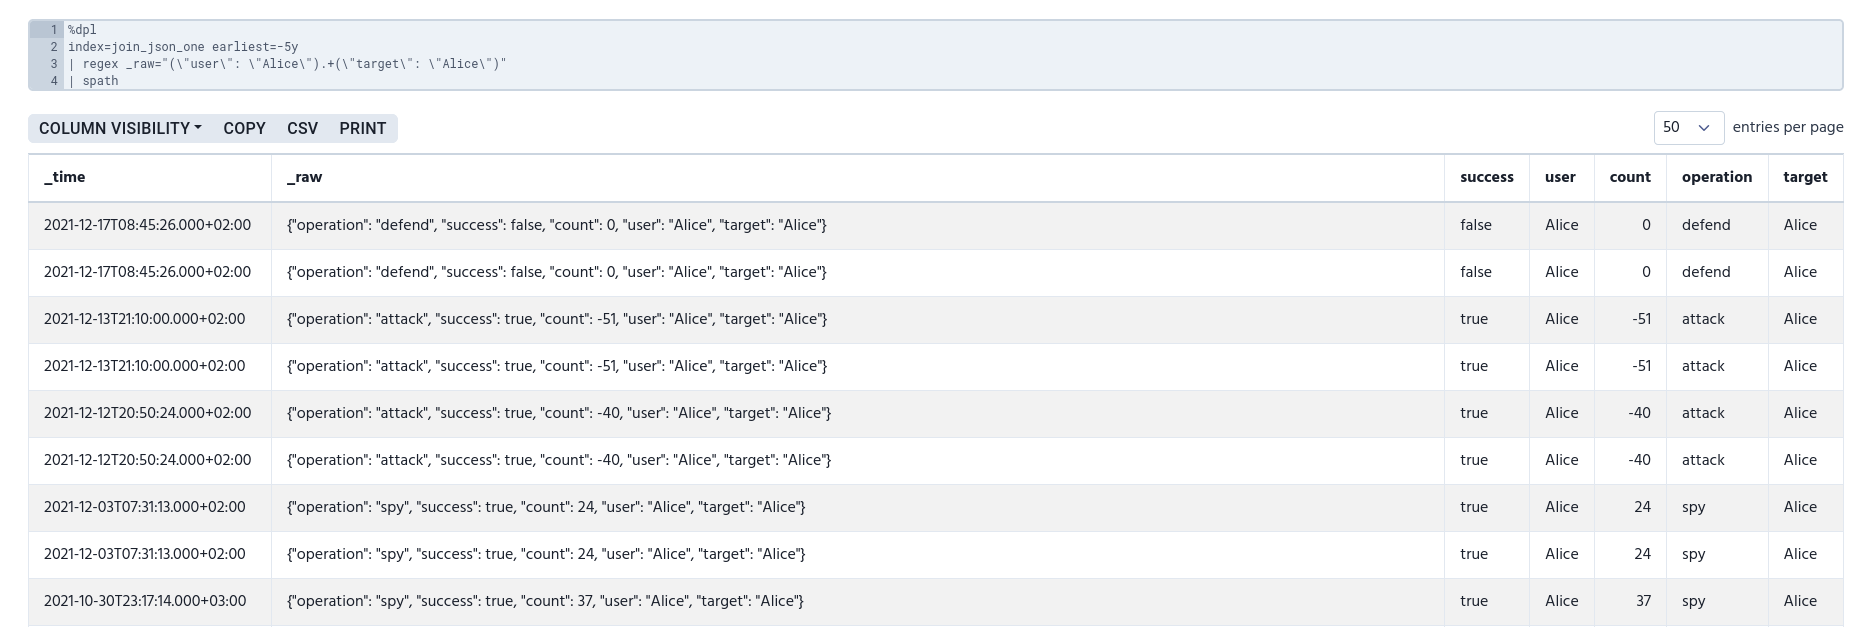
Task: Sort by the target column header
Action: [1805, 177]
